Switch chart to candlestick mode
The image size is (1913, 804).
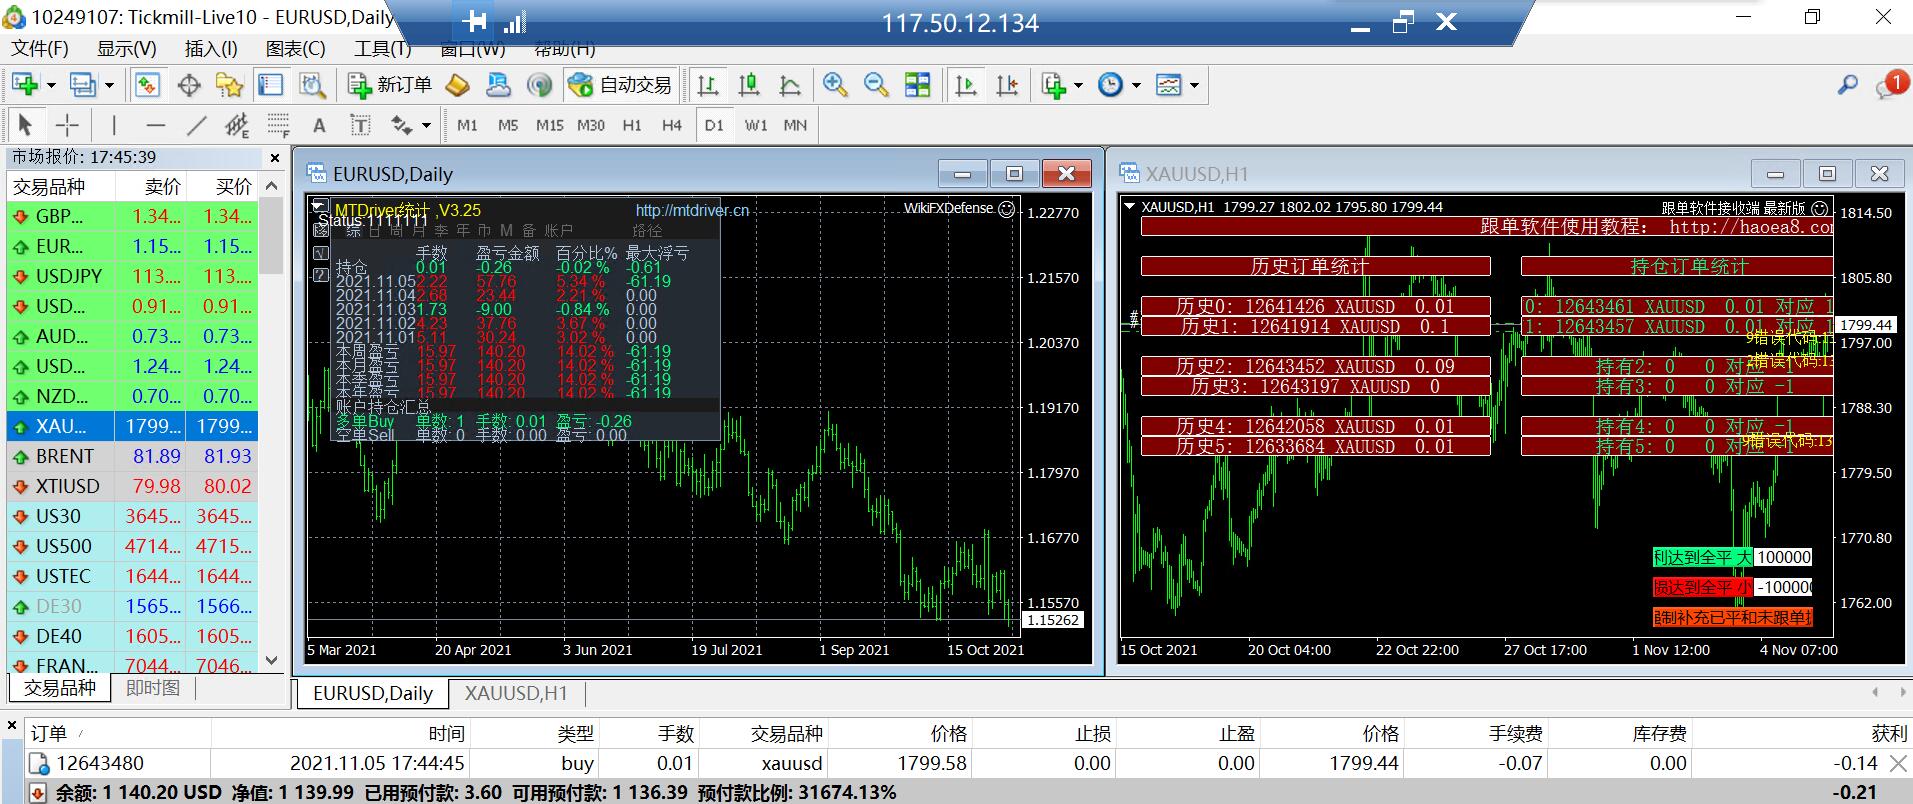pyautogui.click(x=749, y=85)
